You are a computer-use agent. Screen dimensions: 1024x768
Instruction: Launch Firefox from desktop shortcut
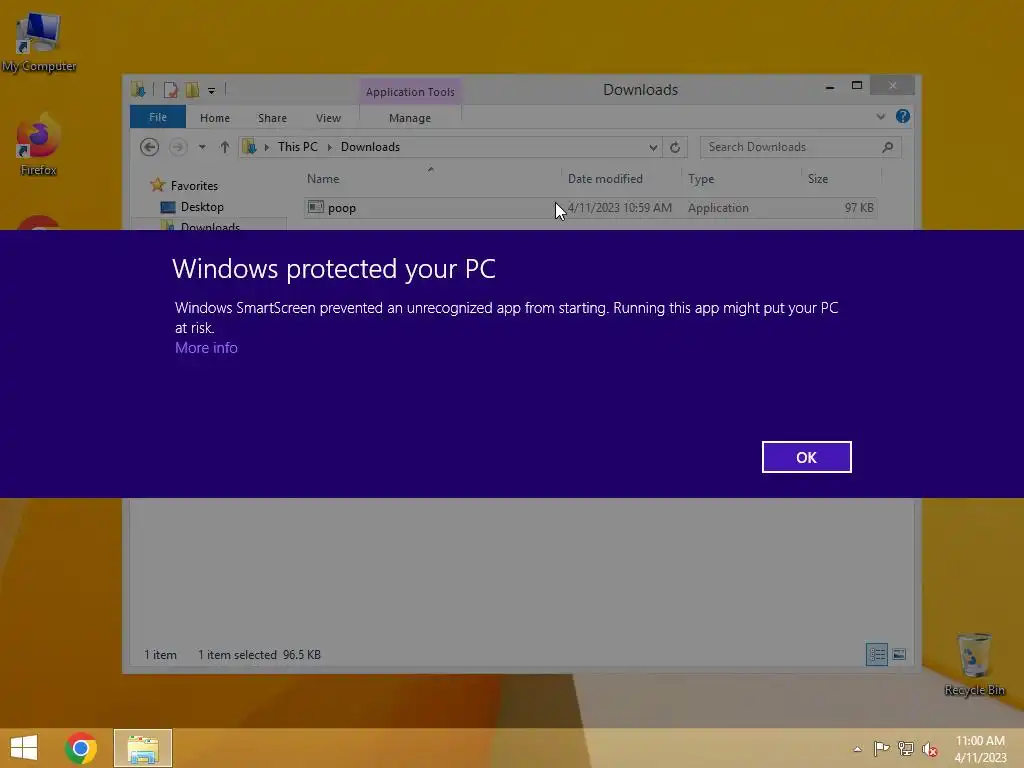(39, 145)
